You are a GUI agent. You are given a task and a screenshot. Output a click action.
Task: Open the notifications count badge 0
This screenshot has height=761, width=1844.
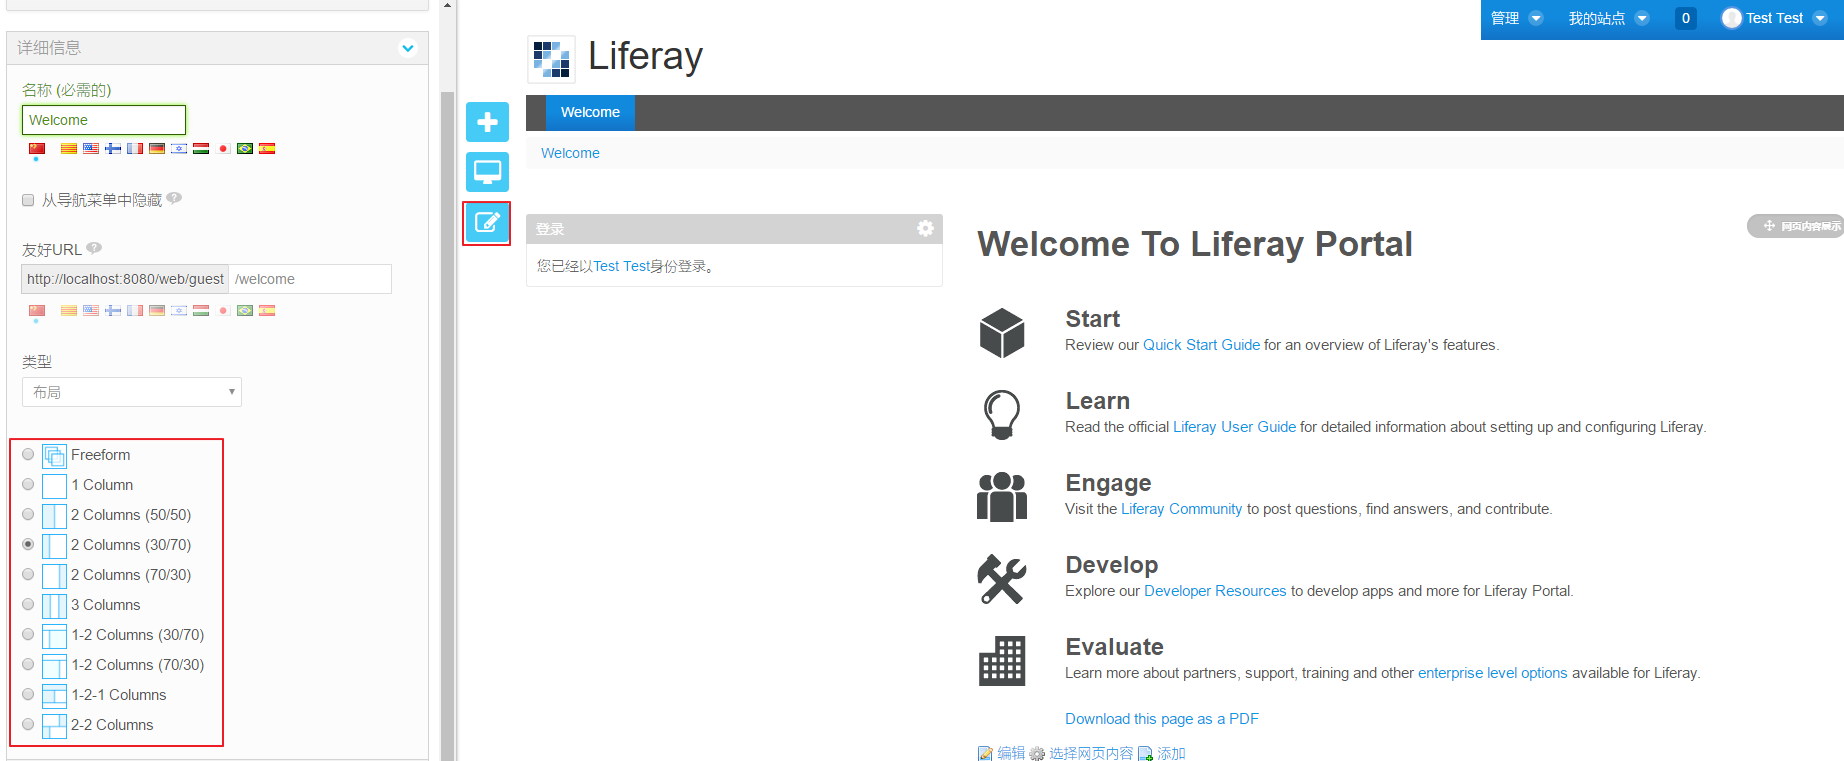tap(1686, 18)
